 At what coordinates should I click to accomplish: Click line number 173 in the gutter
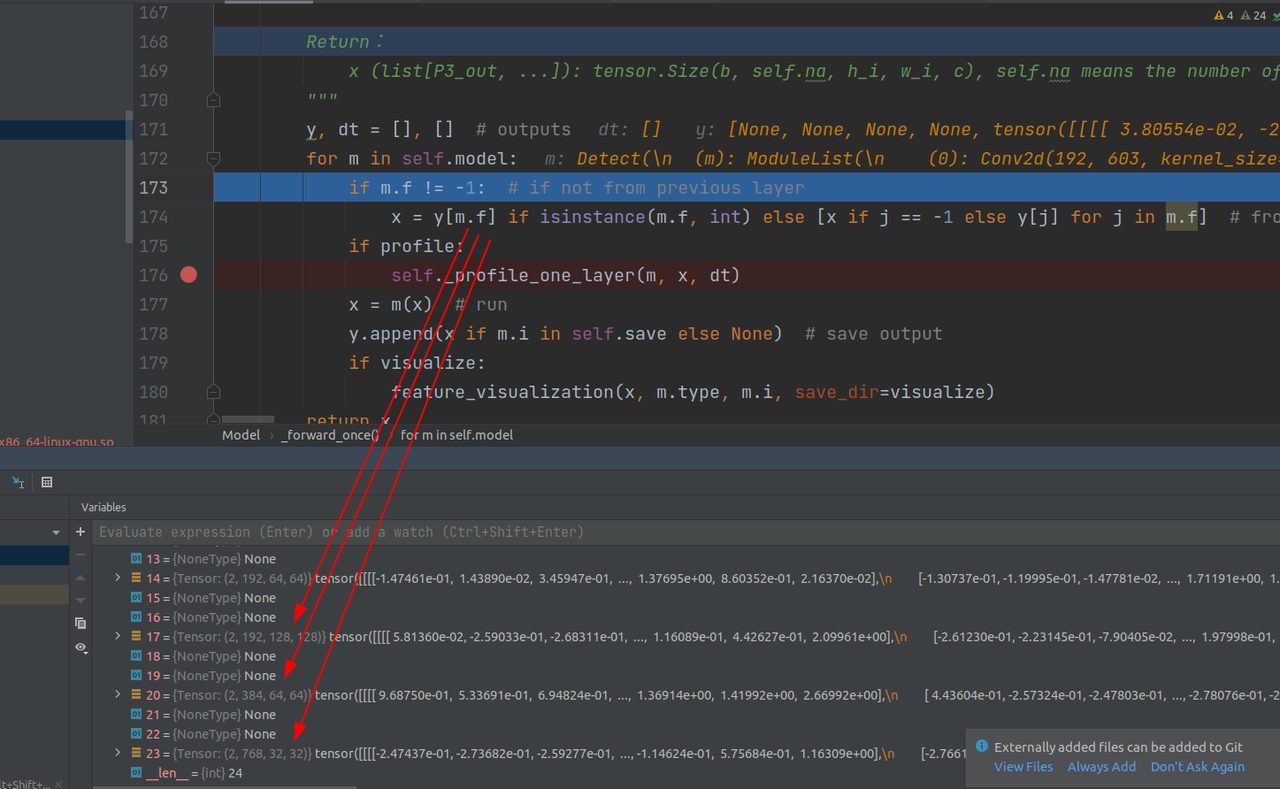(x=153, y=187)
